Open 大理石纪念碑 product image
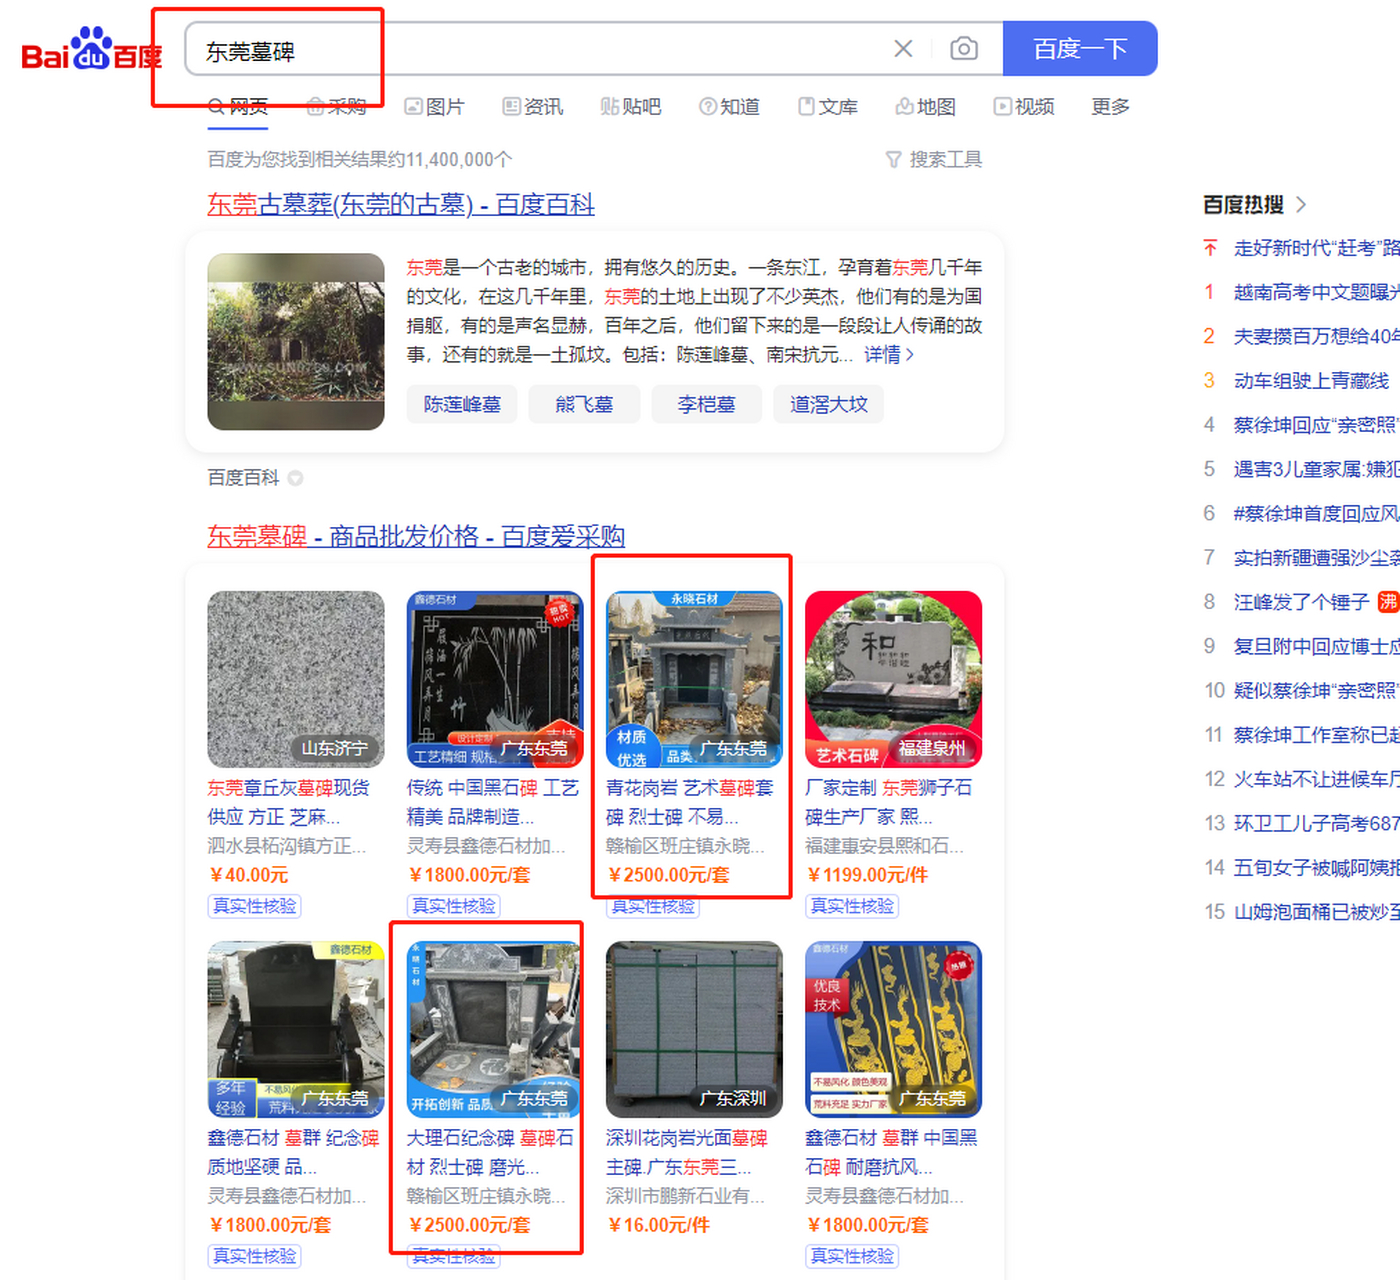 (x=495, y=1029)
